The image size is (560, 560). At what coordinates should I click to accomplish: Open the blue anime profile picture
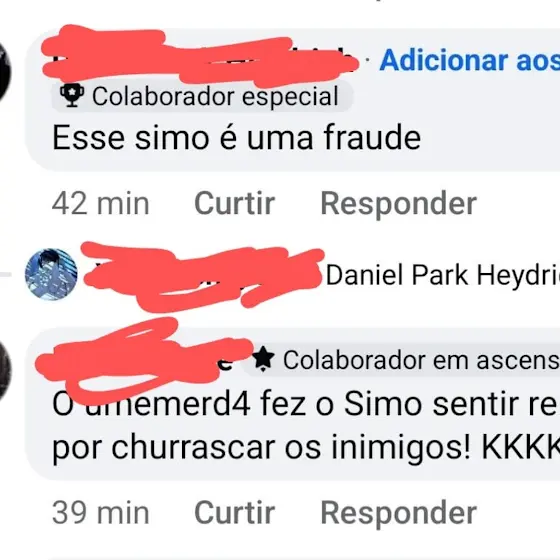click(x=51, y=274)
